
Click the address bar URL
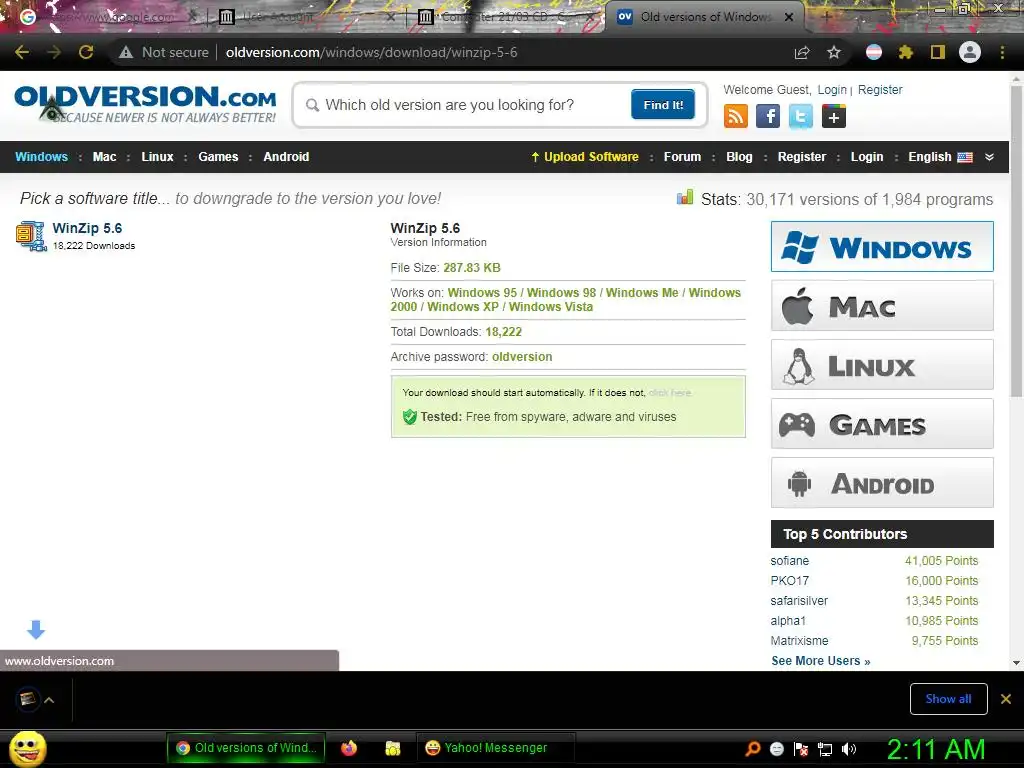372,52
